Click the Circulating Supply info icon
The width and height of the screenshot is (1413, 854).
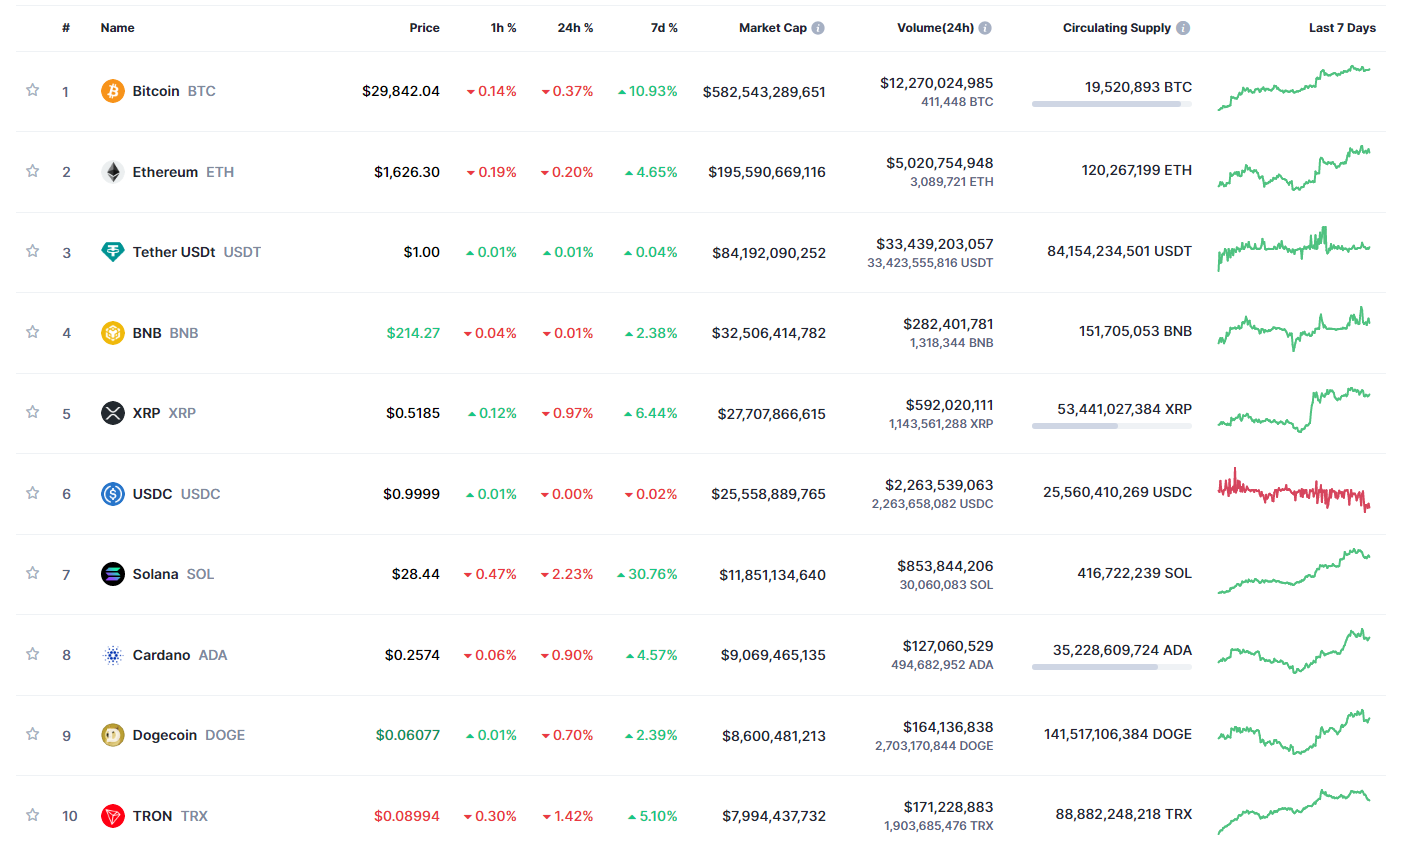pyautogui.click(x=1183, y=28)
